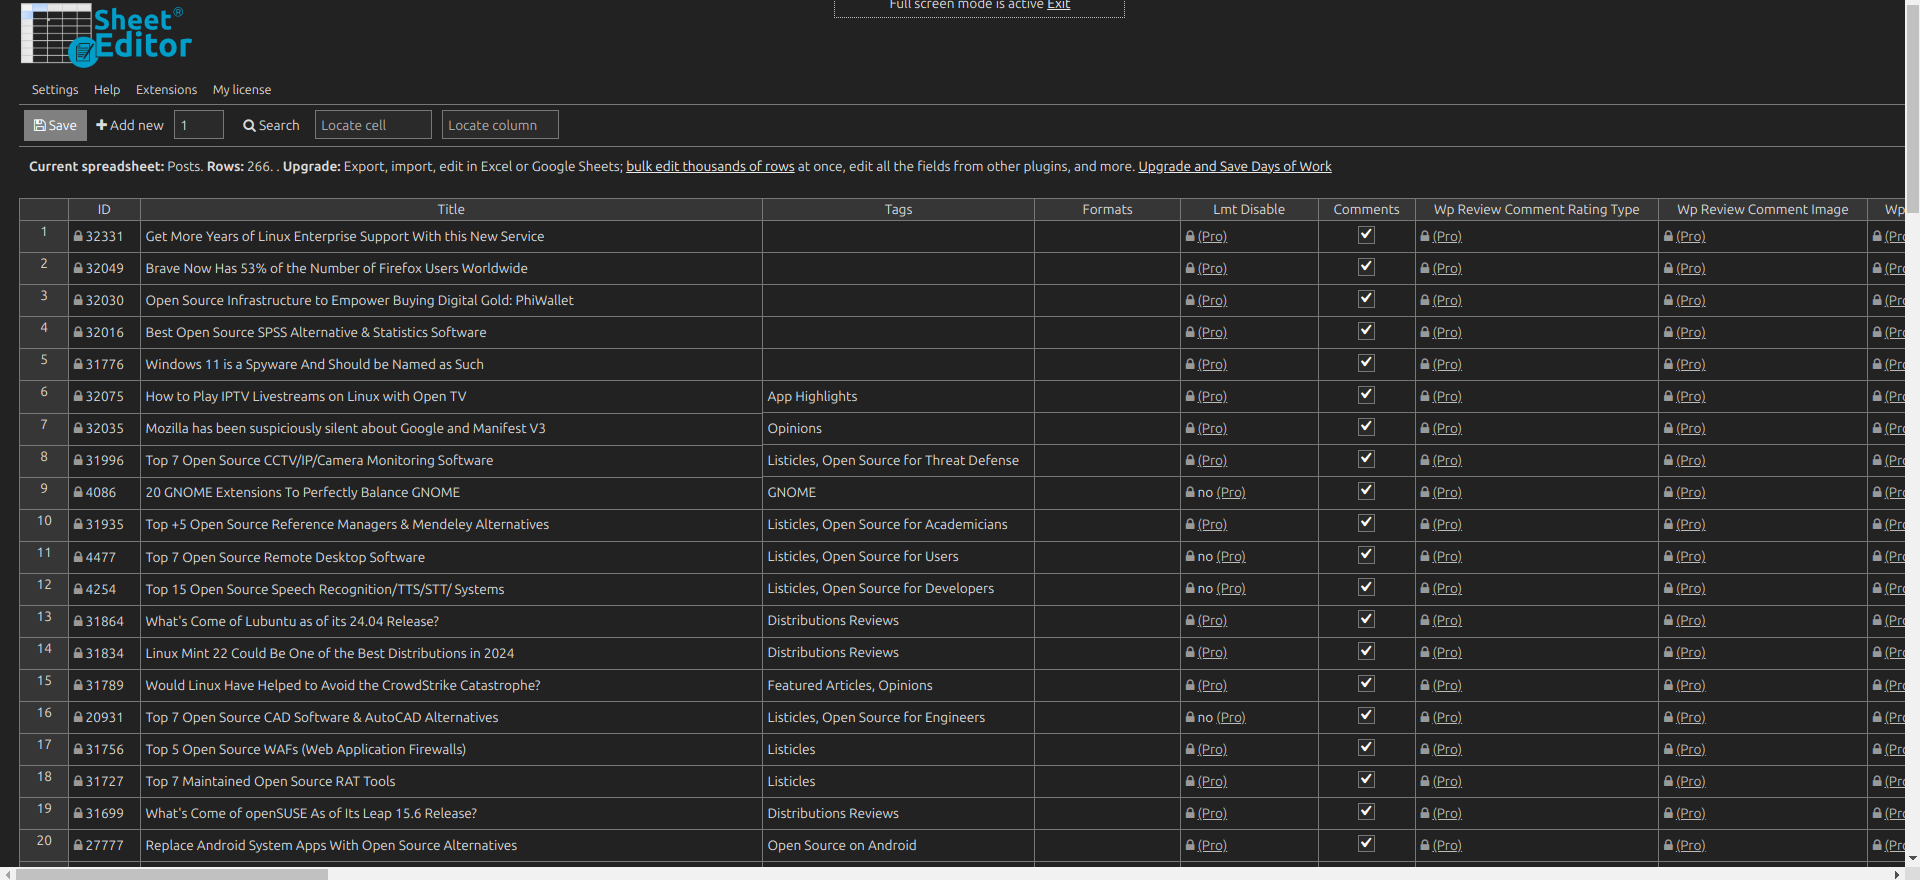
Task: Toggle Comments checkbox for GNOME Extensions post
Action: tap(1366, 491)
